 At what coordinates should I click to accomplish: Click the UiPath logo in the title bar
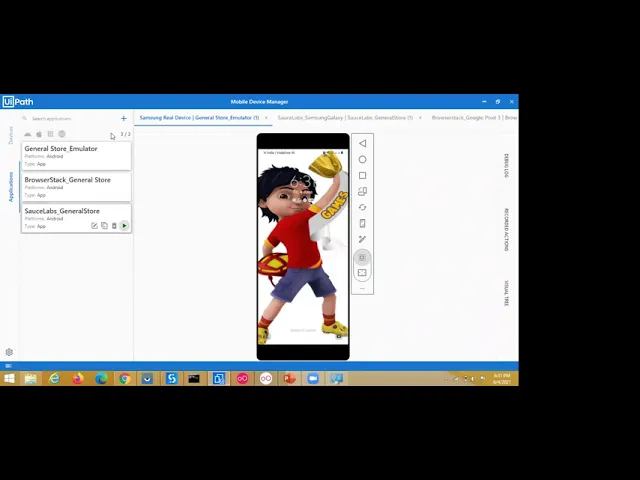[18, 102]
